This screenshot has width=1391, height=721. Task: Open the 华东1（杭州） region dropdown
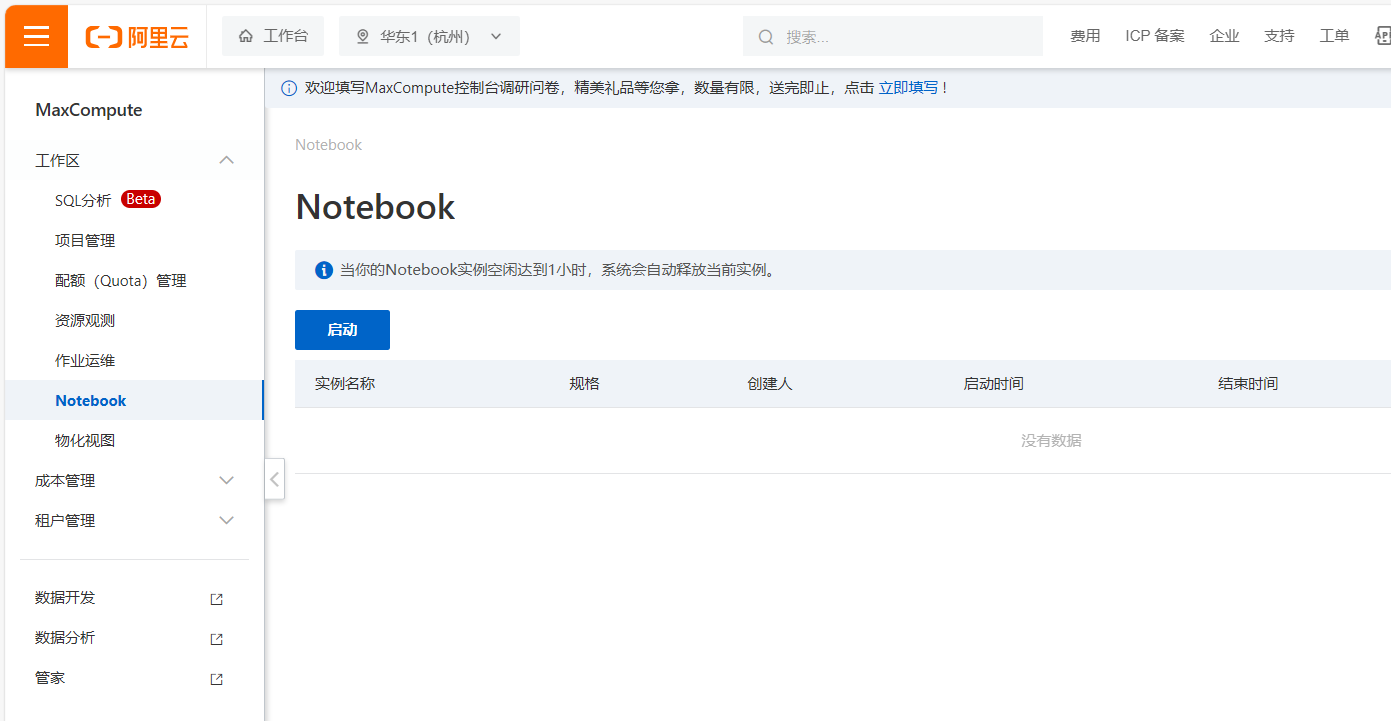430,36
